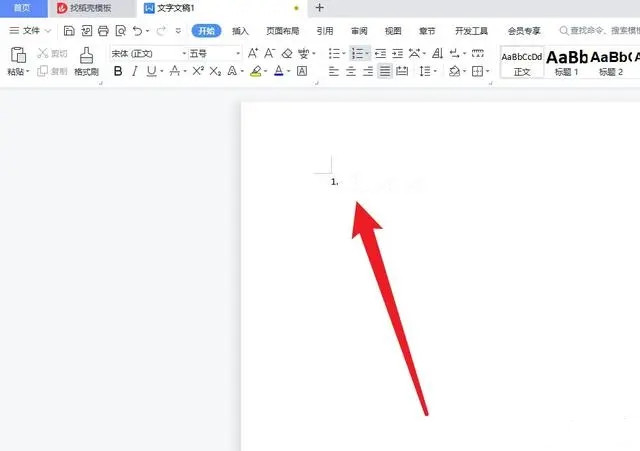
Task: Undo the last action
Action: pyautogui.click(x=138, y=31)
